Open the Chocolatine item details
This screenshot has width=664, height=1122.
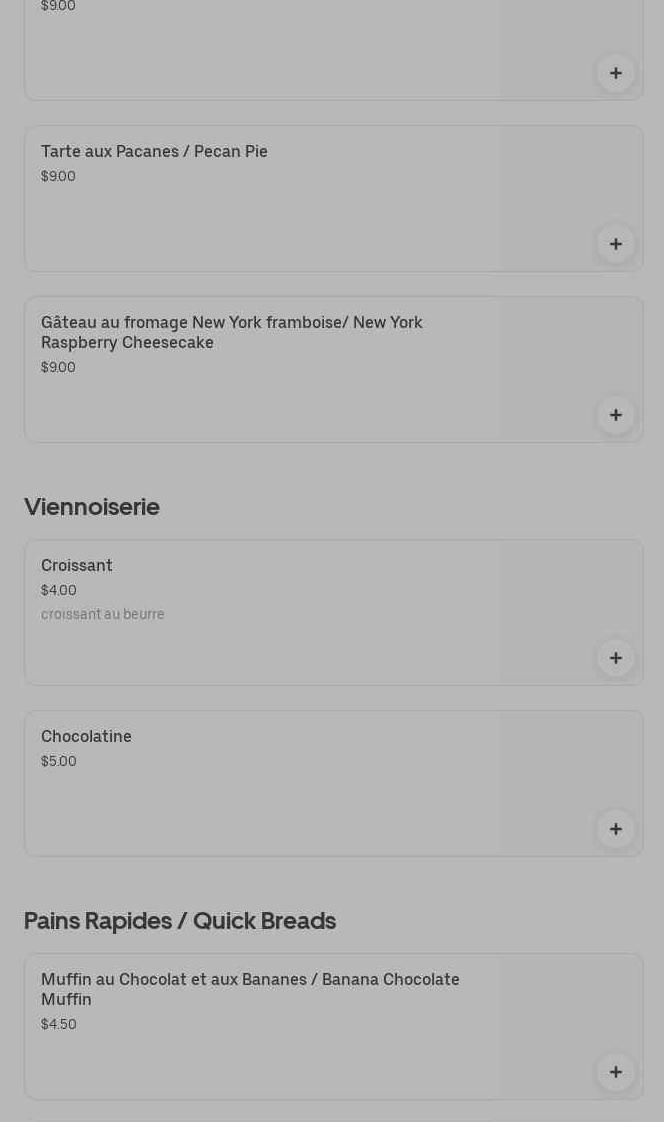[86, 737]
